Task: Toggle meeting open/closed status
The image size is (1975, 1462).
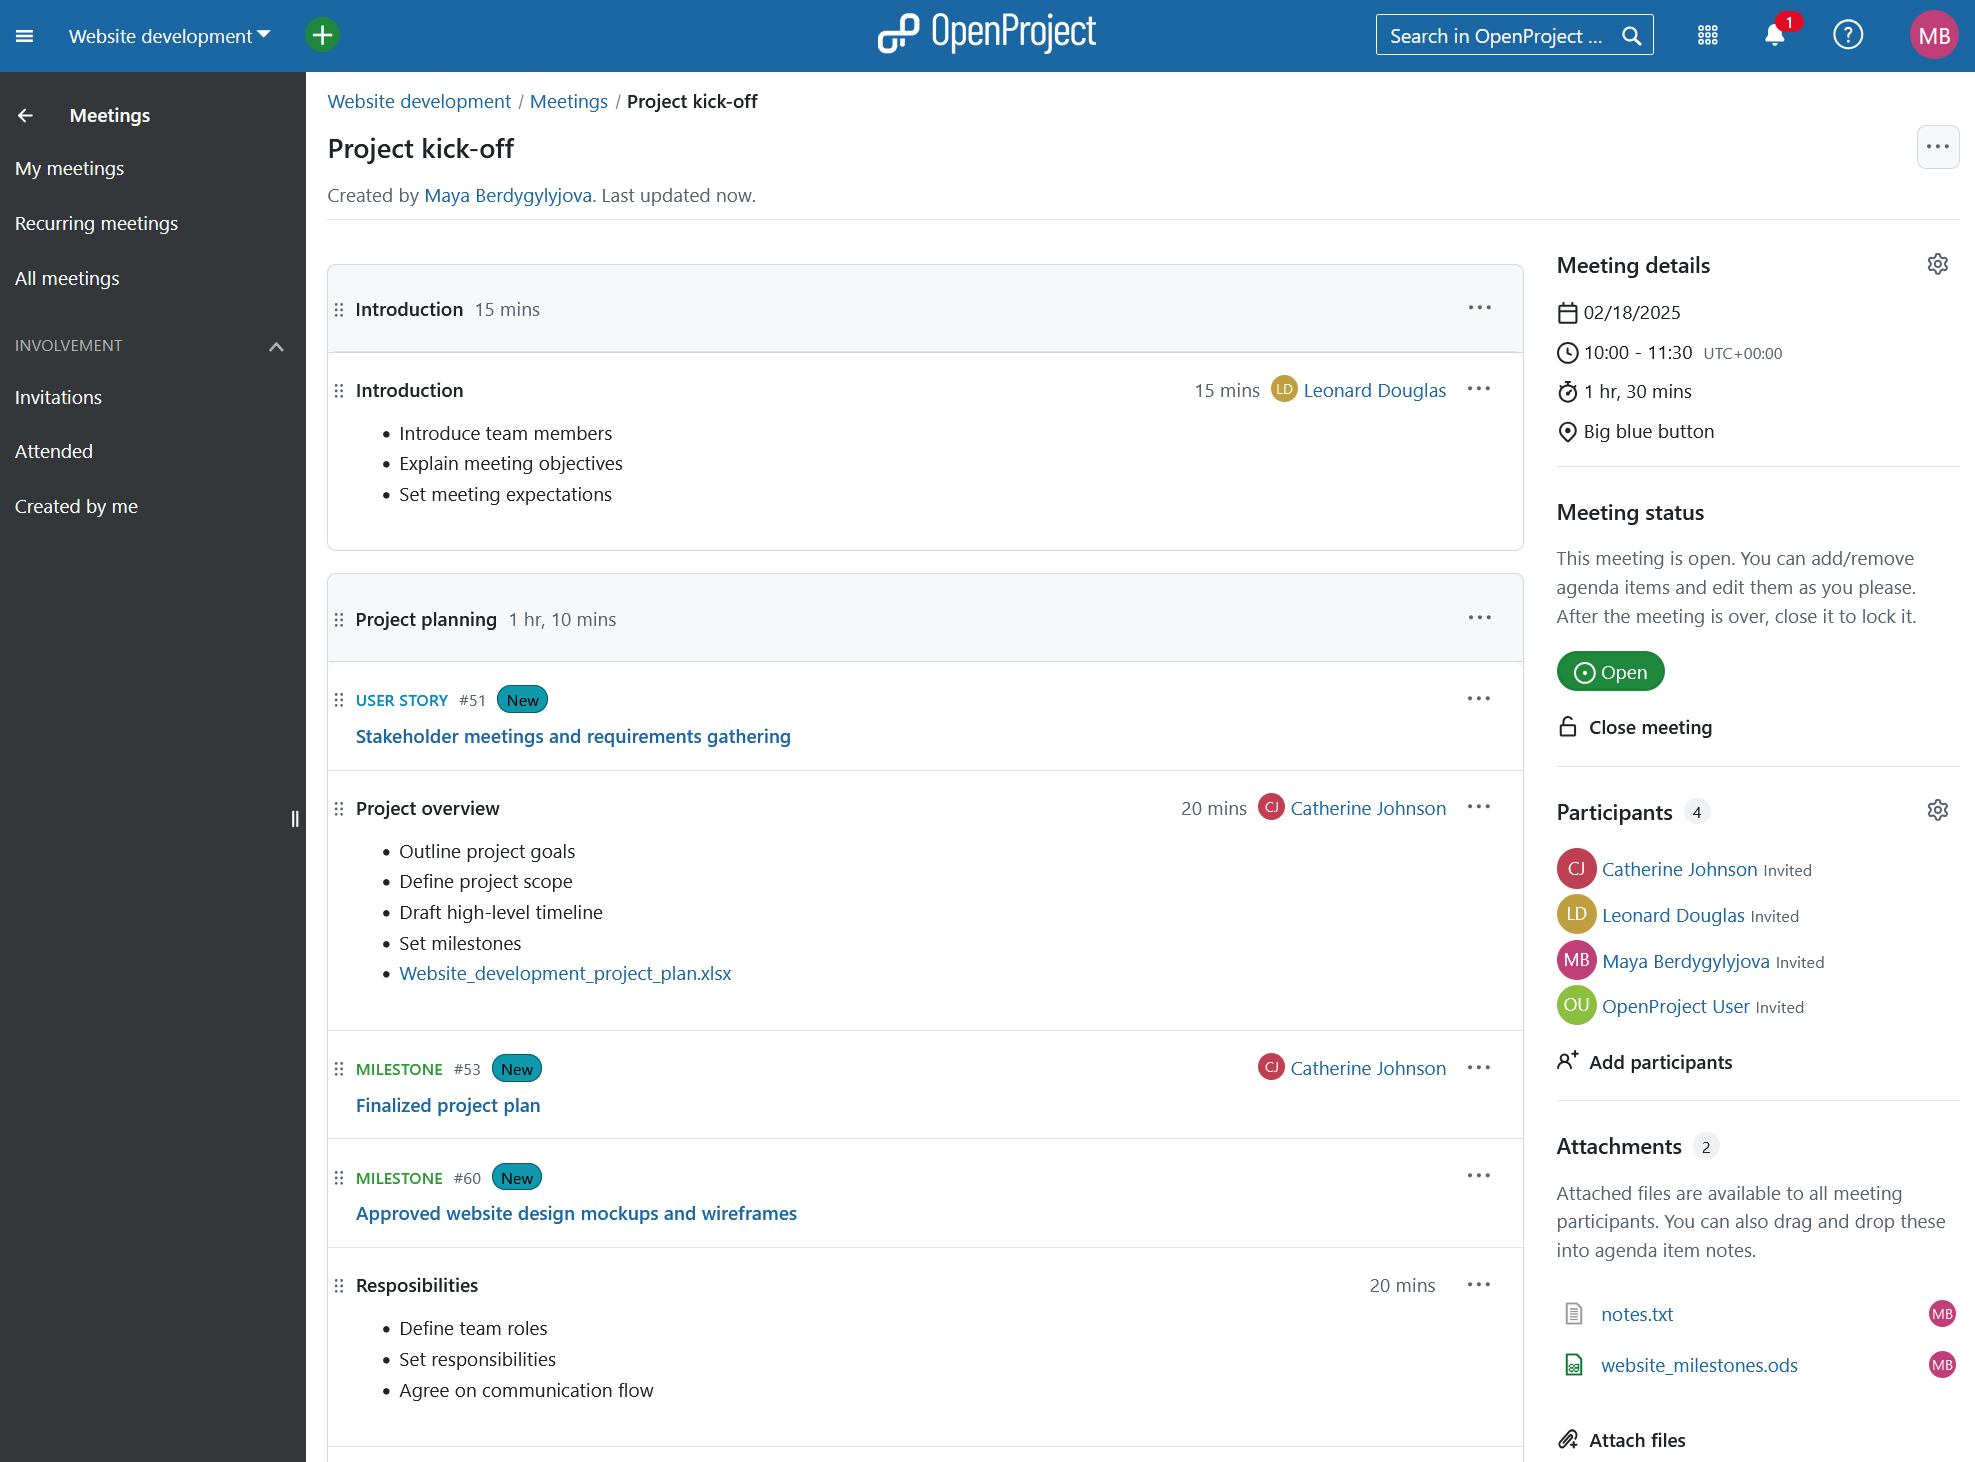Action: 1634,726
